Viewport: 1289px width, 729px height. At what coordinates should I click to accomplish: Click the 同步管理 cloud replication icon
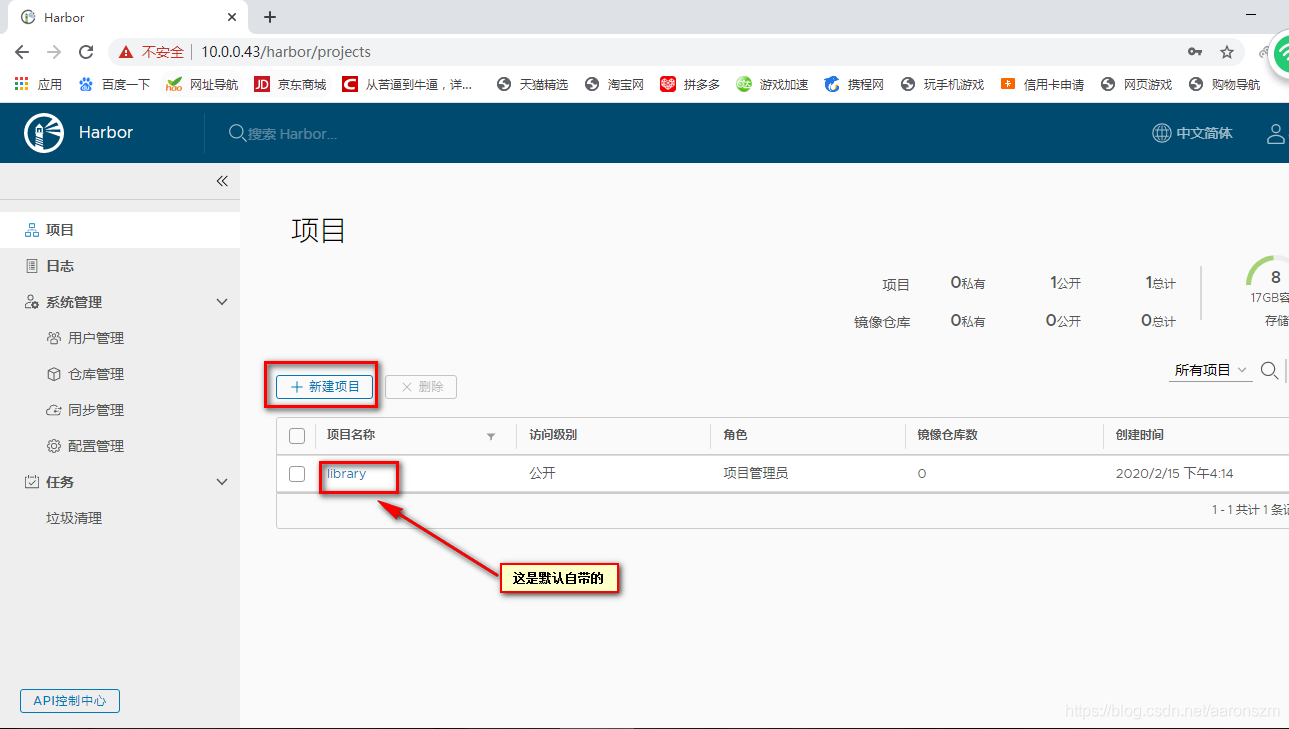tap(54, 410)
